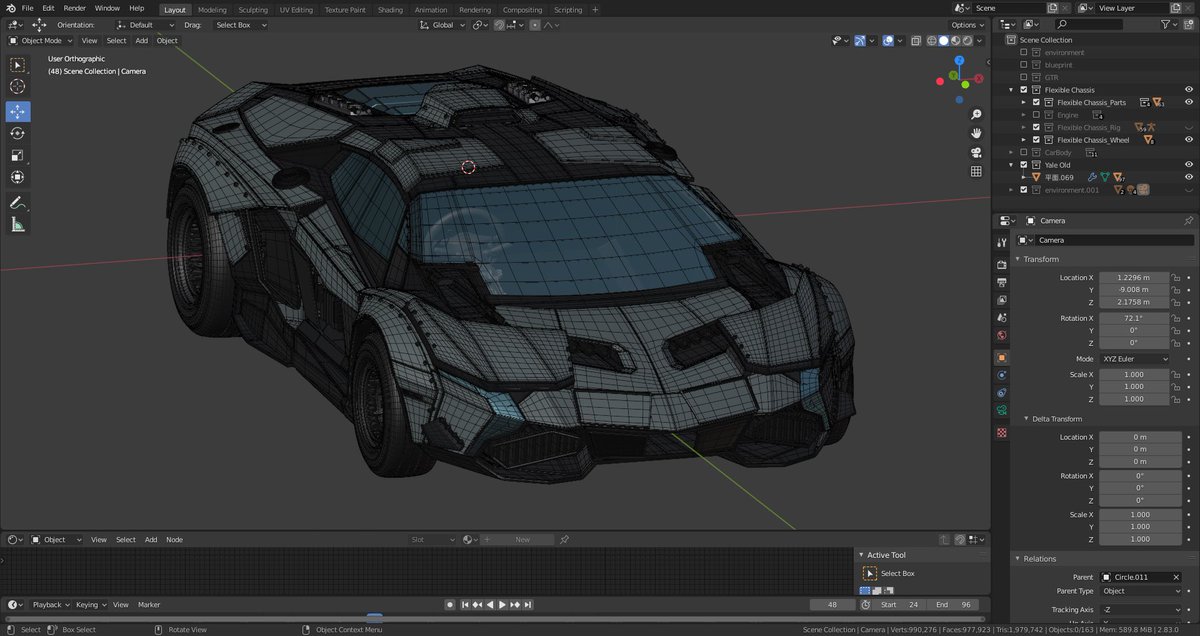Lock the Location X property
The image size is (1200, 636).
[x=1176, y=277]
